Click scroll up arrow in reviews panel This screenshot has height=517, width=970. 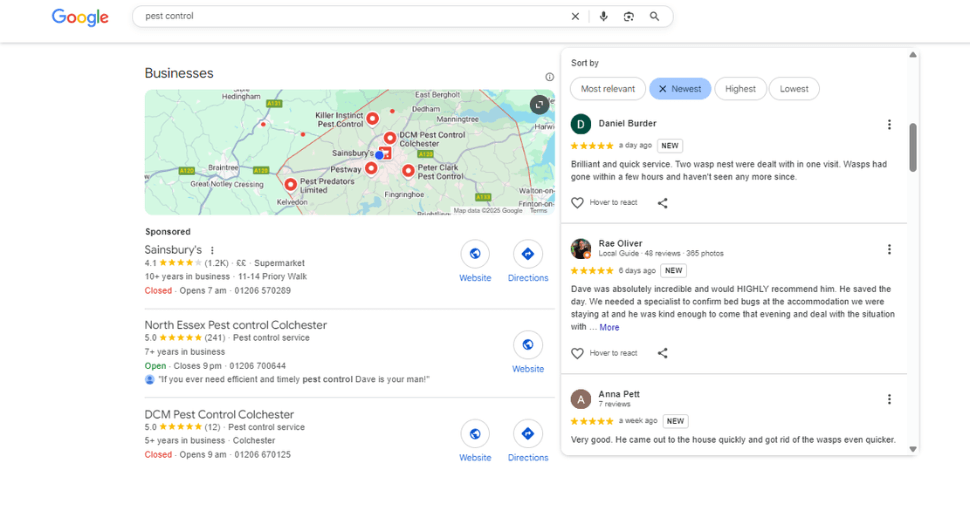[x=912, y=55]
